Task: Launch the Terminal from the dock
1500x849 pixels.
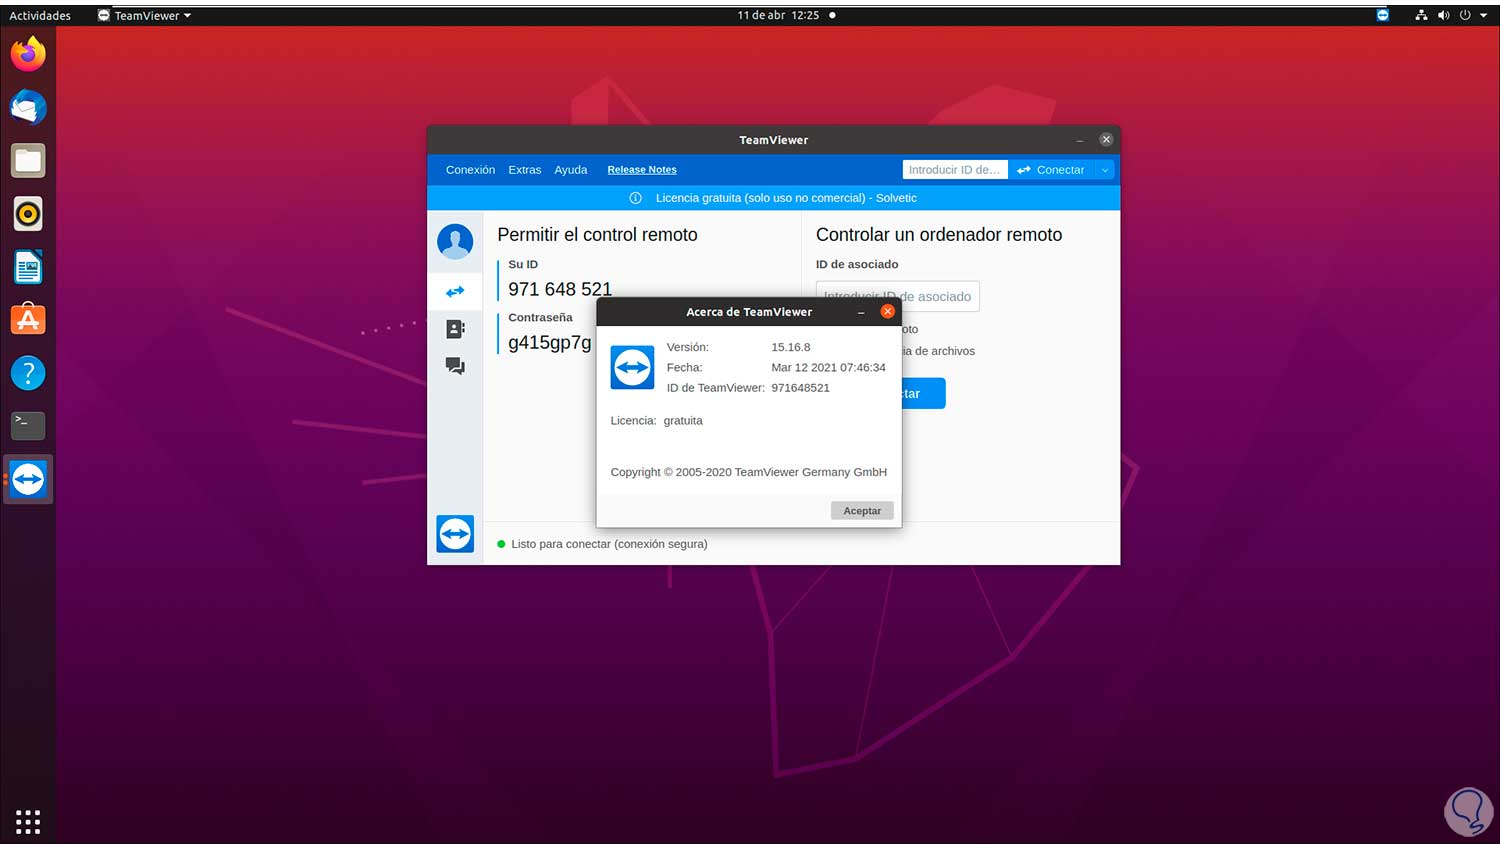Action: (x=28, y=426)
